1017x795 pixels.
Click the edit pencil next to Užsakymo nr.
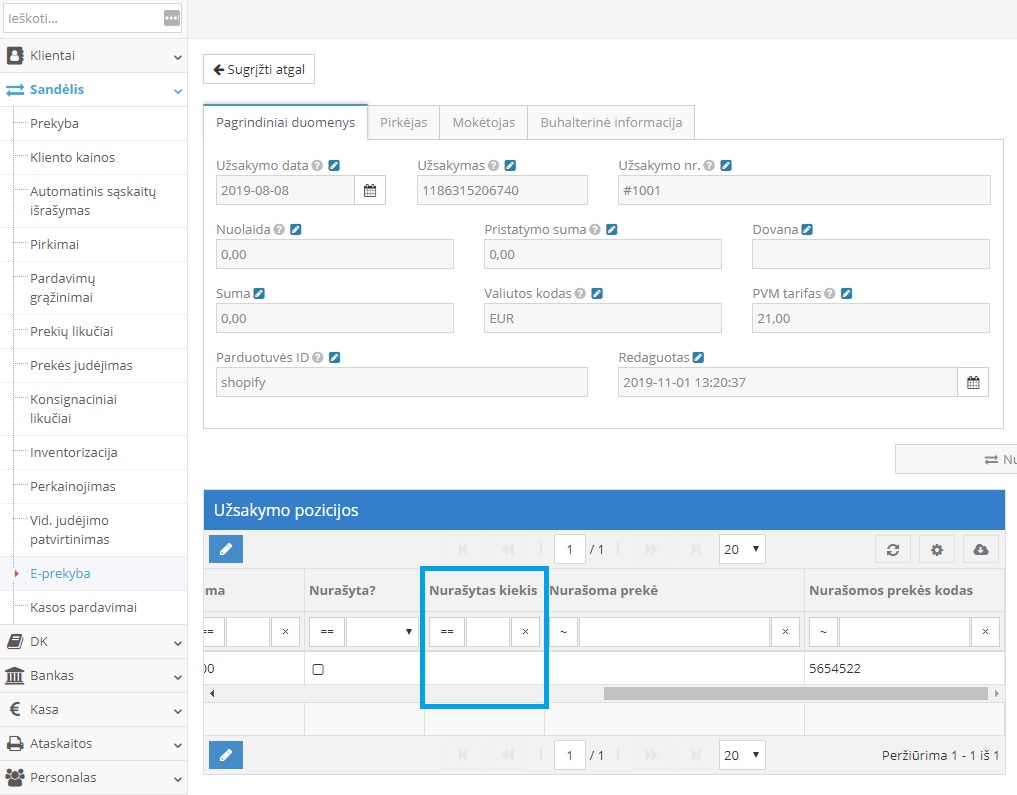click(726, 166)
